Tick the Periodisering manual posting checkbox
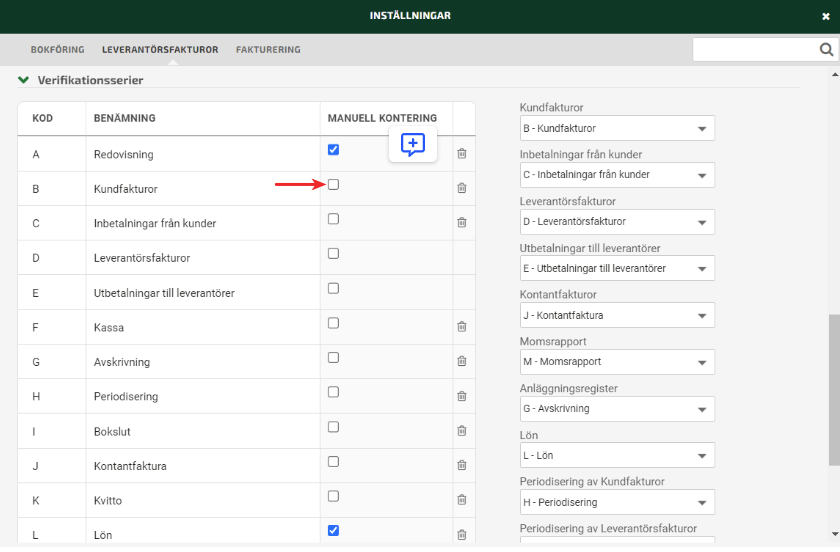Image resolution: width=840 pixels, height=552 pixels. click(x=334, y=392)
